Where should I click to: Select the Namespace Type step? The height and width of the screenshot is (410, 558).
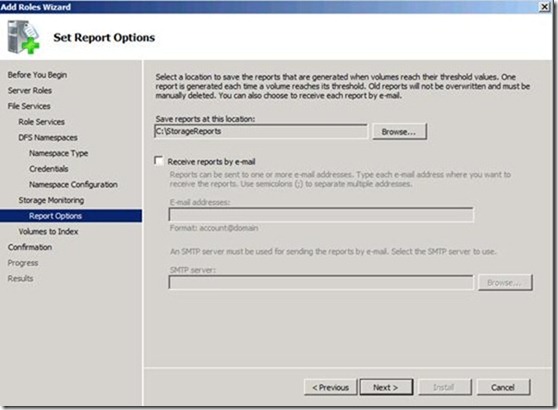(x=59, y=153)
